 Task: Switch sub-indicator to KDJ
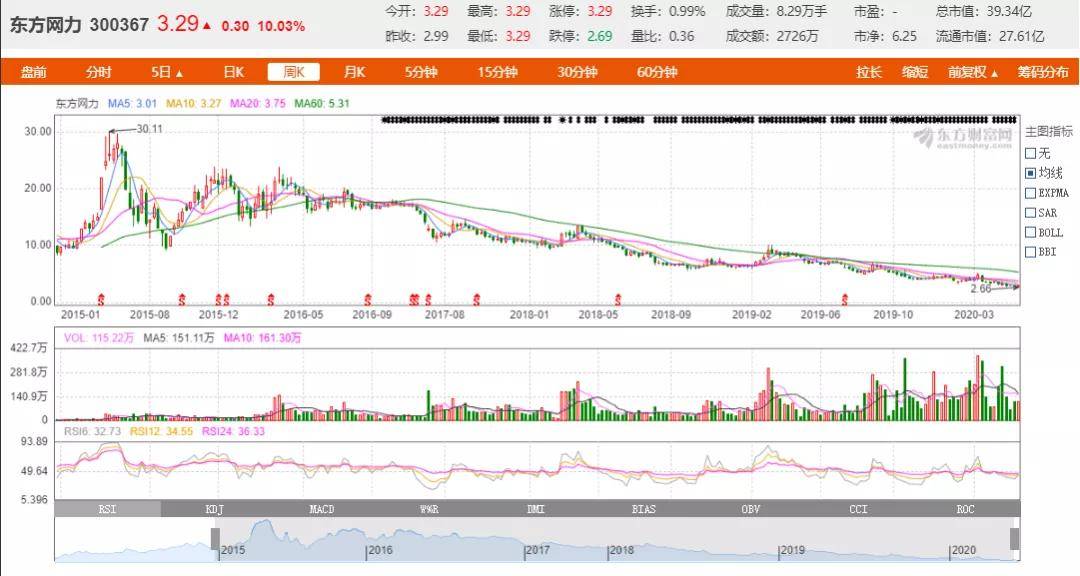point(215,509)
